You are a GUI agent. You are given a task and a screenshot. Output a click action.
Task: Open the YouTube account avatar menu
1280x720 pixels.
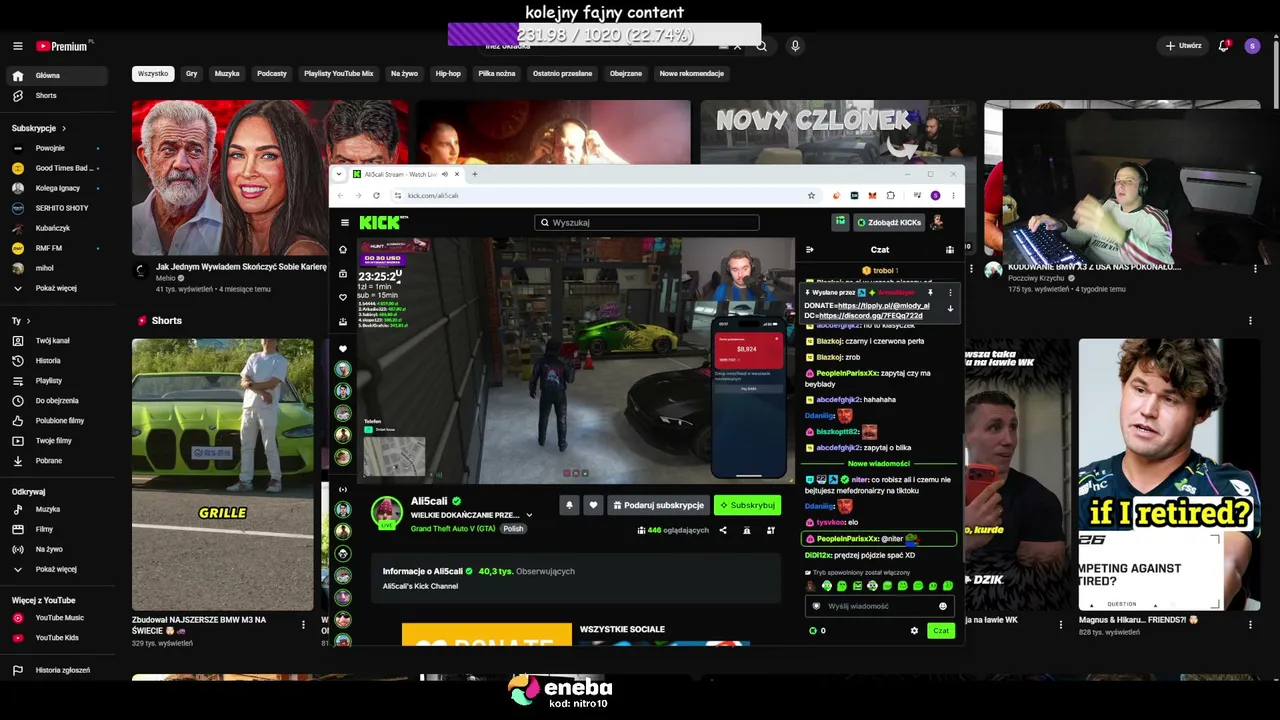(1253, 46)
